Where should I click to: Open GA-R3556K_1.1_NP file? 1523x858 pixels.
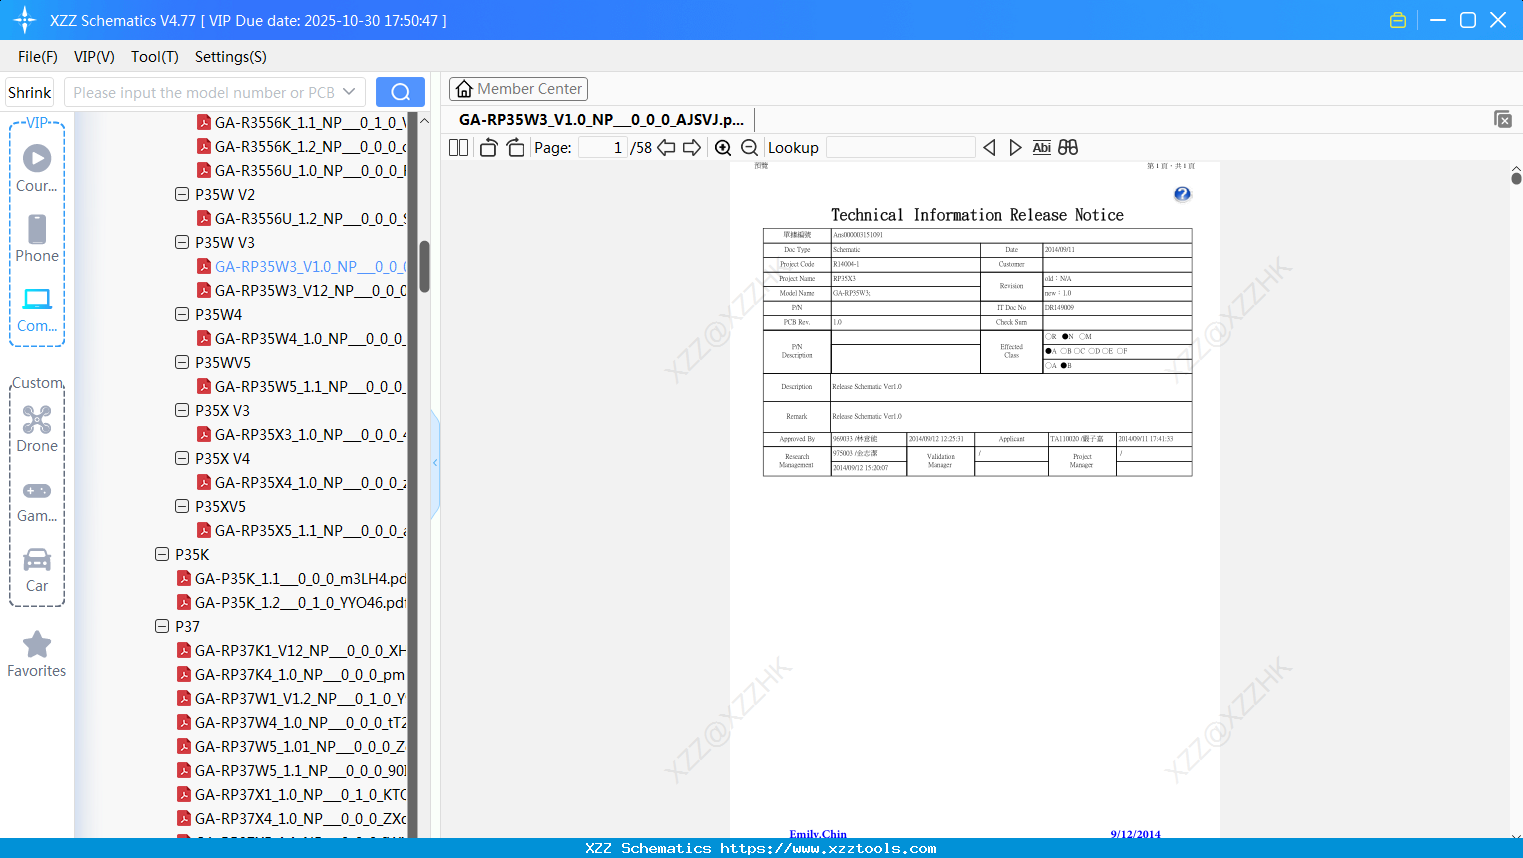(x=301, y=122)
